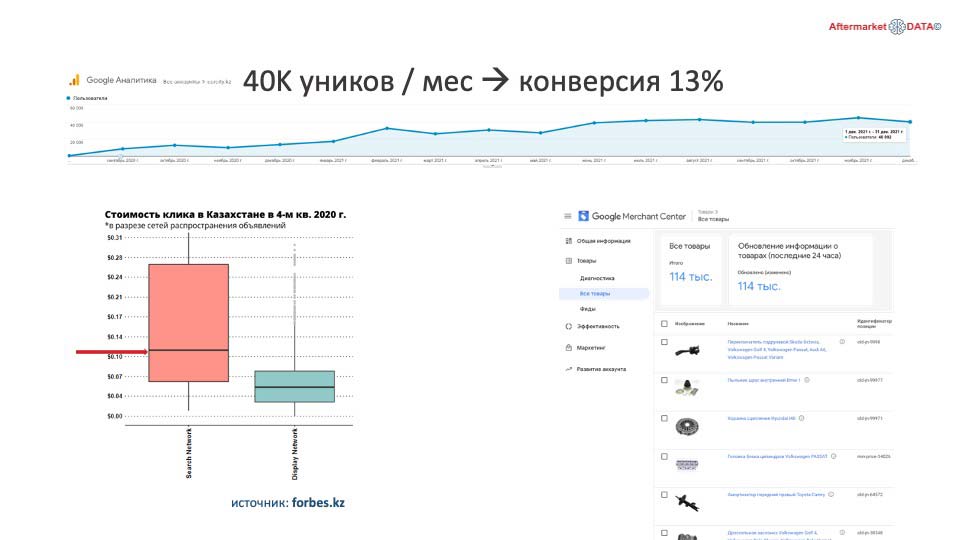Check the Volkswagen PASSAT row checkbox

click(664, 457)
